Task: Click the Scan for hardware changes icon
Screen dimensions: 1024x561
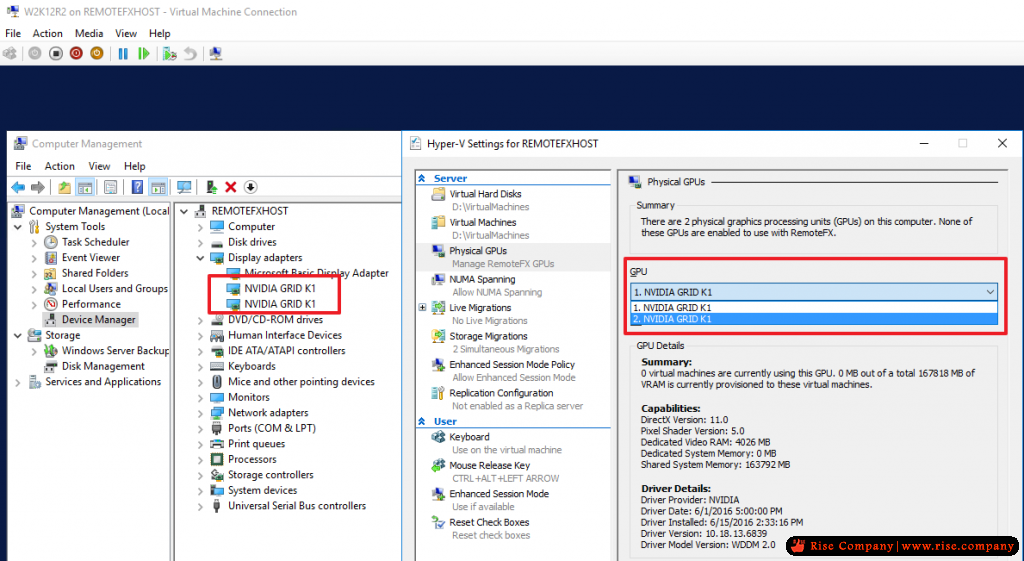Action: click(x=184, y=187)
